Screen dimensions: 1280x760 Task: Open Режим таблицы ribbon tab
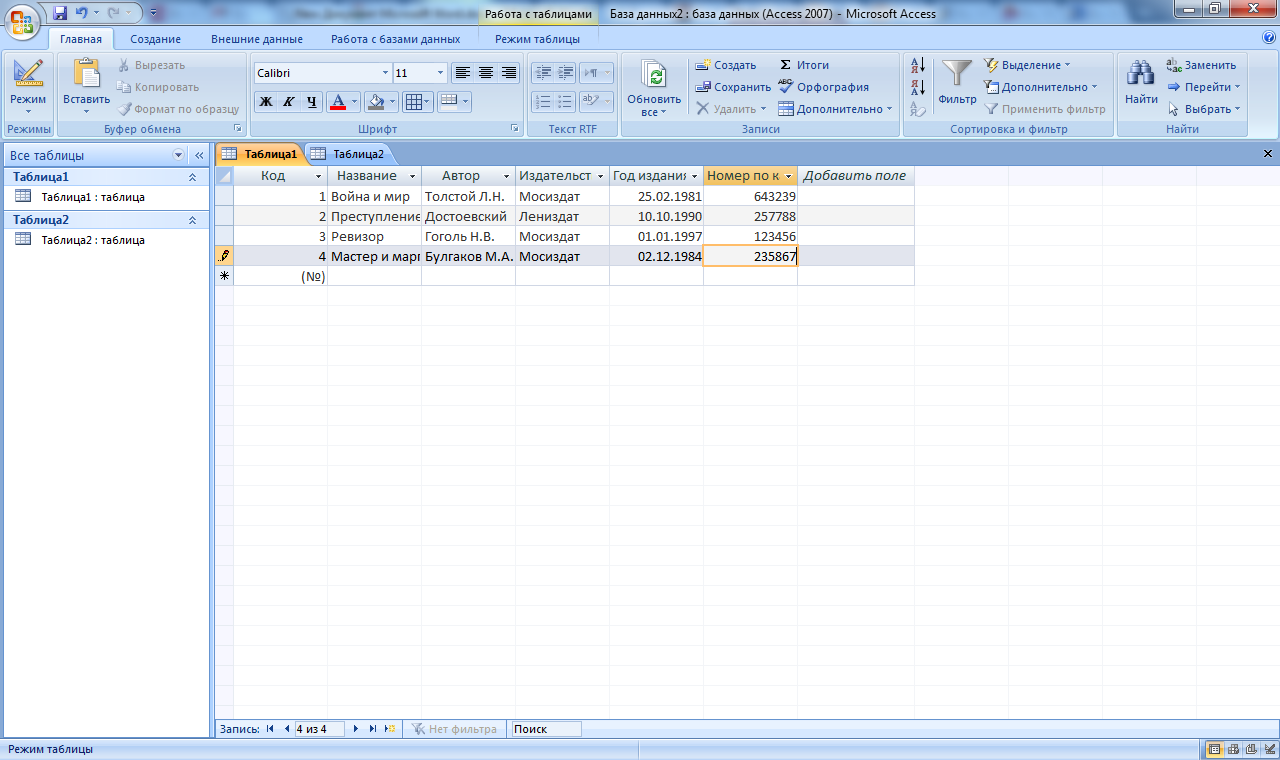[537, 39]
